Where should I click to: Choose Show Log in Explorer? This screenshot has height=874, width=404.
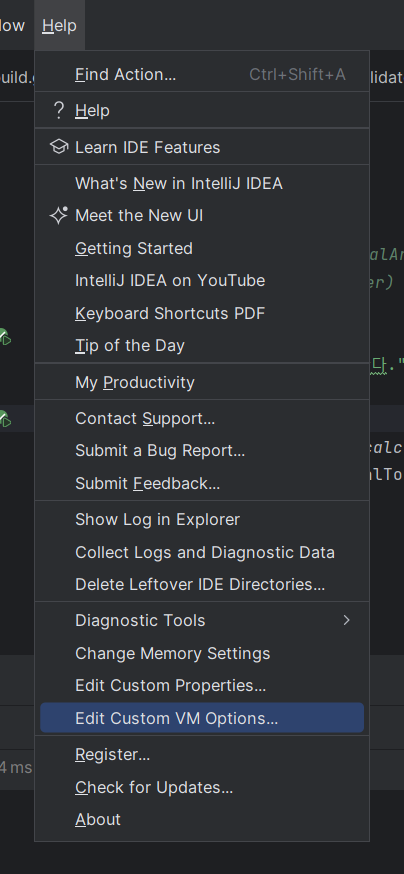click(x=202, y=519)
